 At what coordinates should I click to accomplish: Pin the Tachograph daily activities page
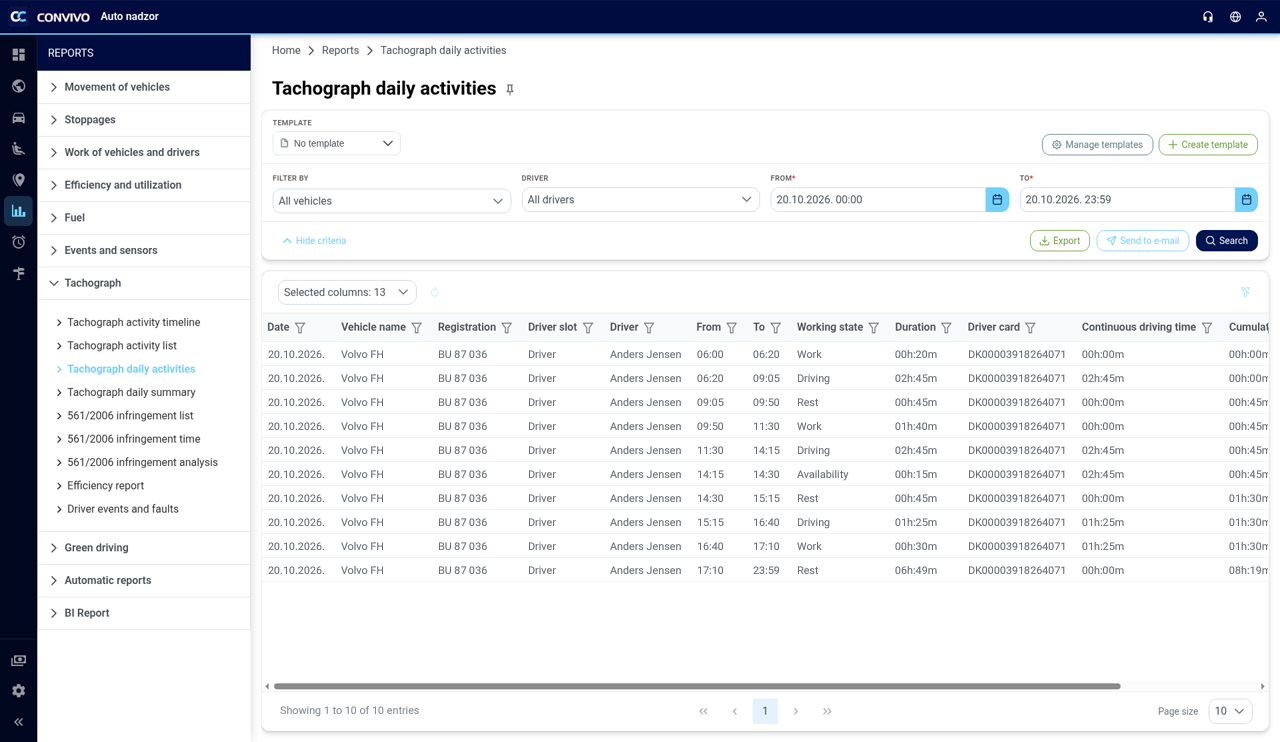coord(510,90)
